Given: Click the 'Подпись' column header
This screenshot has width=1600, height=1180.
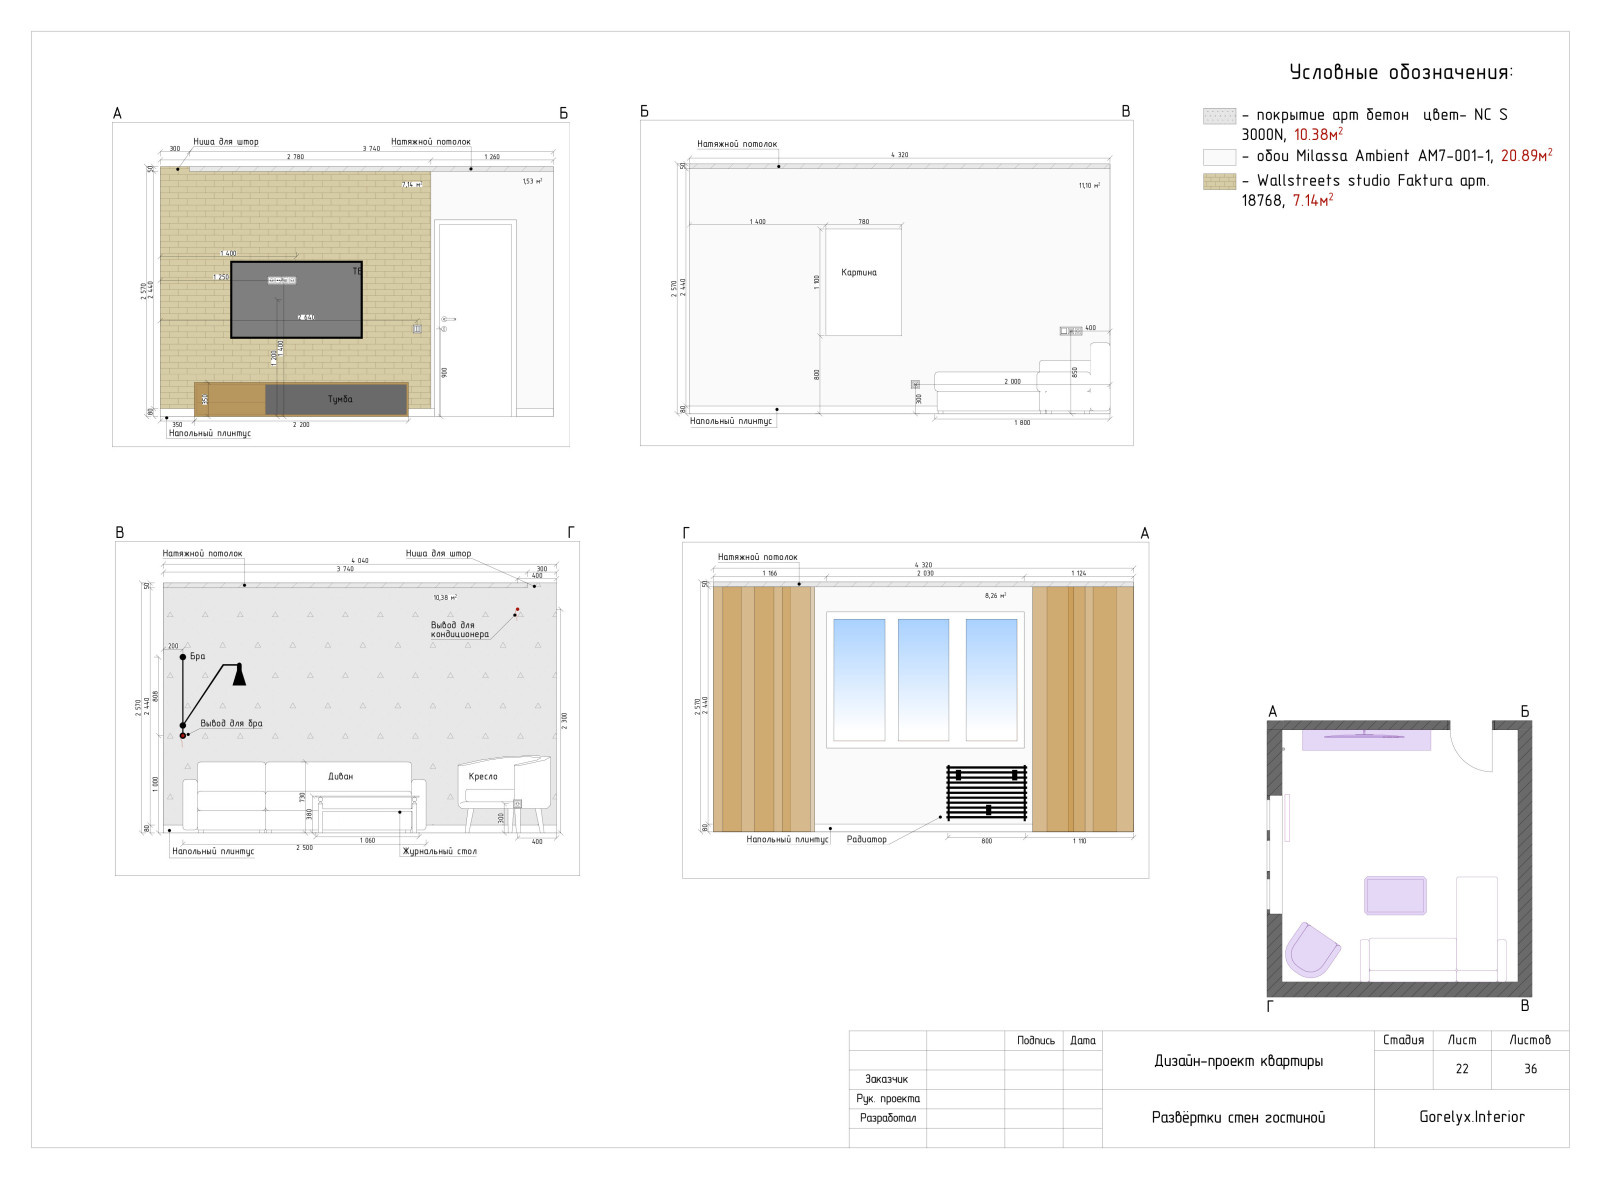Looking at the screenshot, I should (1035, 1041).
